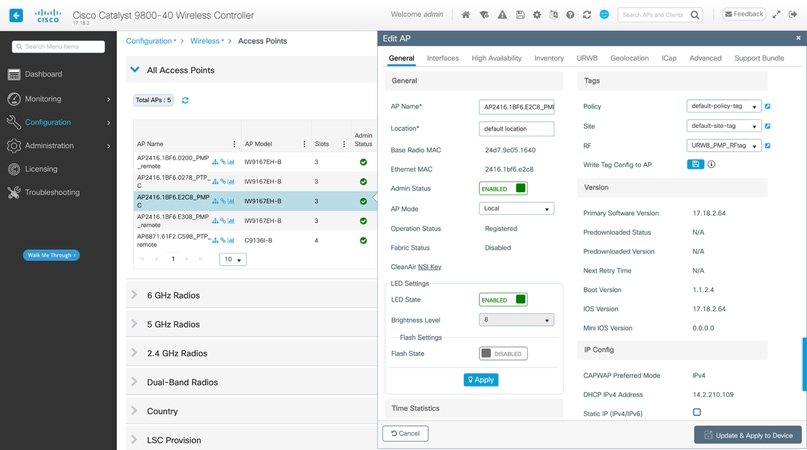Open help question mark icon

(x=570, y=15)
